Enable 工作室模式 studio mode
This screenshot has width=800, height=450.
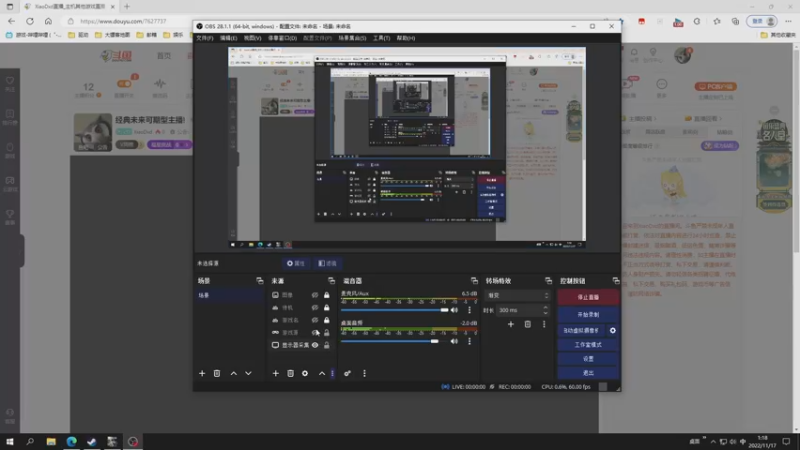588,345
